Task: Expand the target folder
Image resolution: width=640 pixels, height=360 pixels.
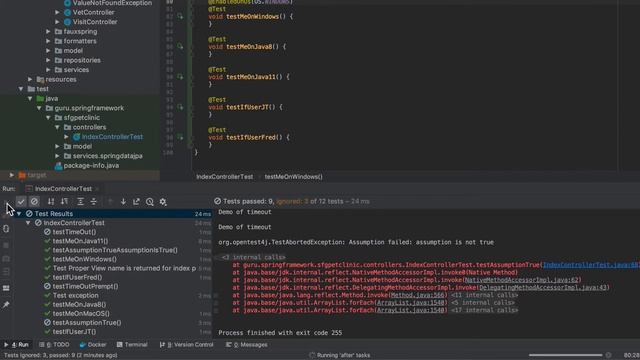Action: click(12, 175)
